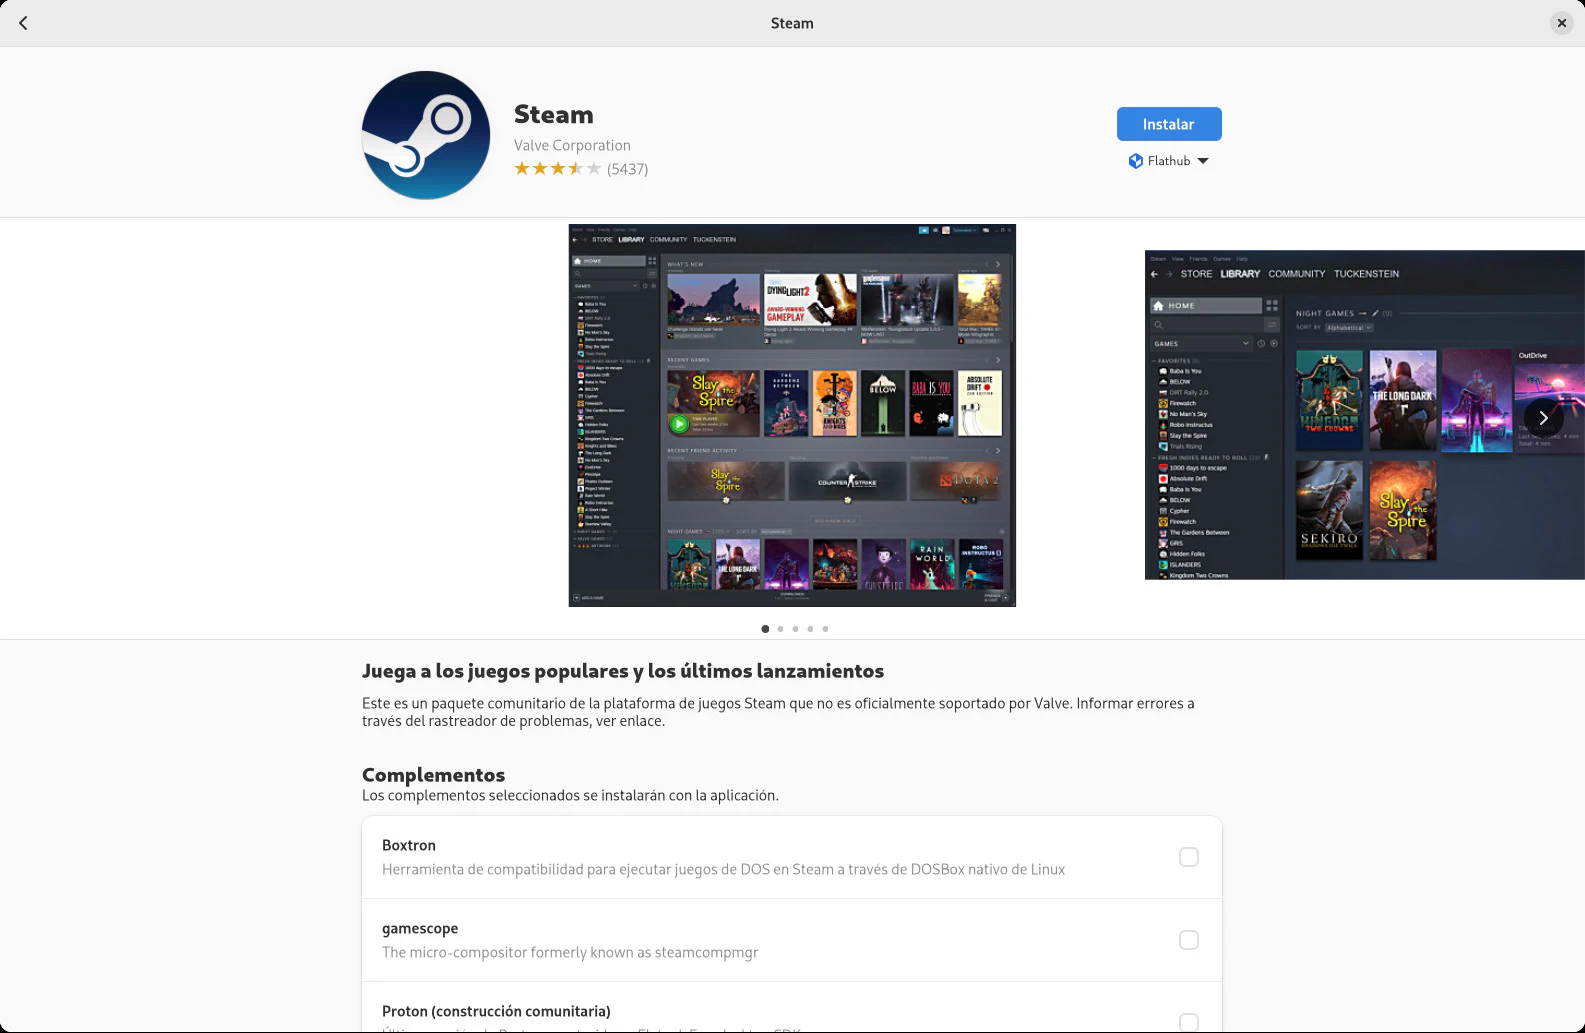Enable the Boxtron add-on checkbox
1585x1033 pixels.
tap(1188, 857)
